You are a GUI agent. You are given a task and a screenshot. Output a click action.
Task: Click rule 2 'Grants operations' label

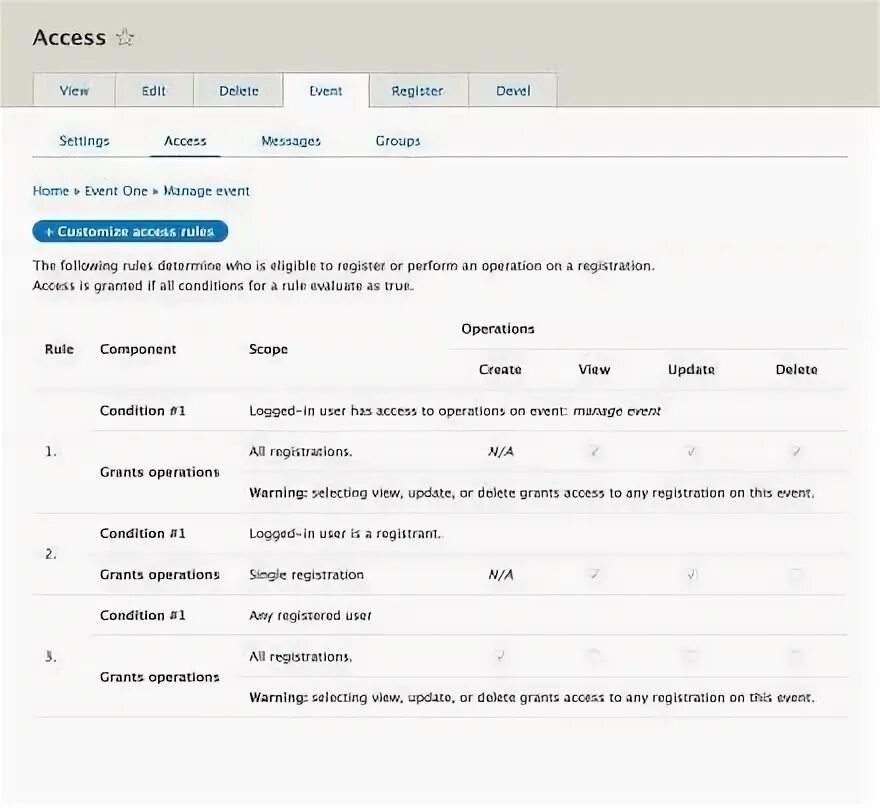(x=159, y=575)
